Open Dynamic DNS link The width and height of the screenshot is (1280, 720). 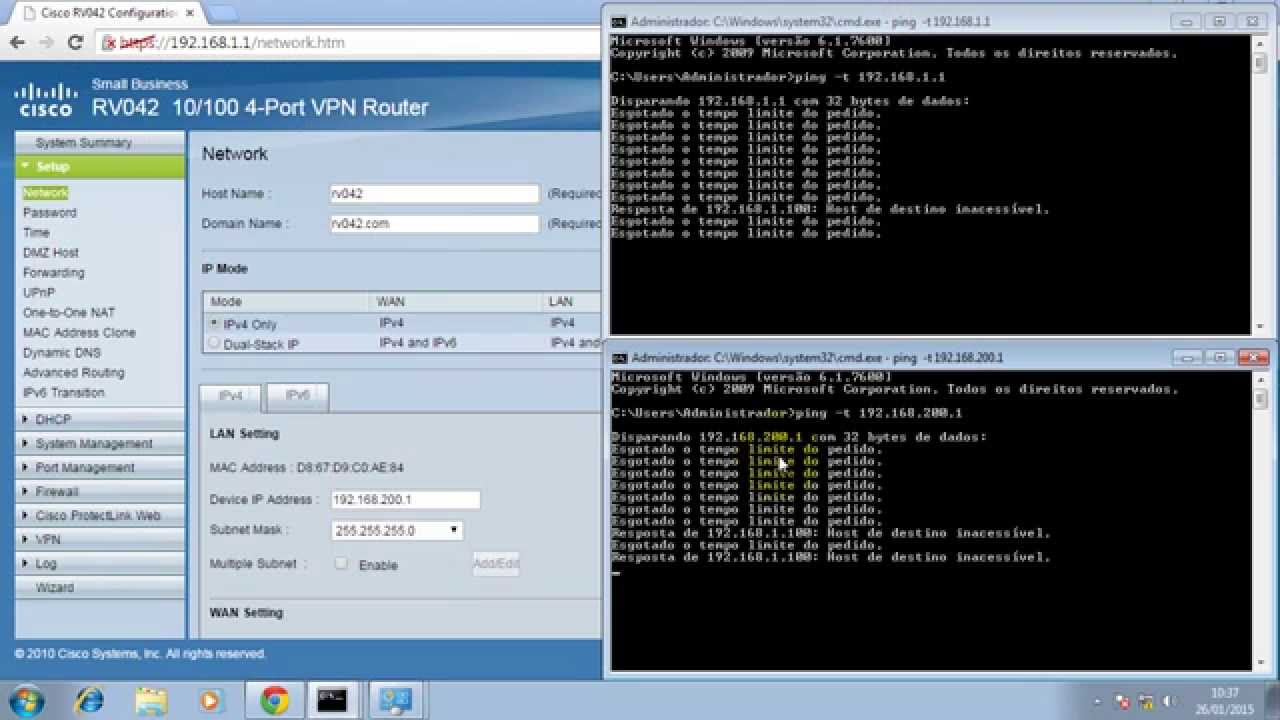pos(62,353)
